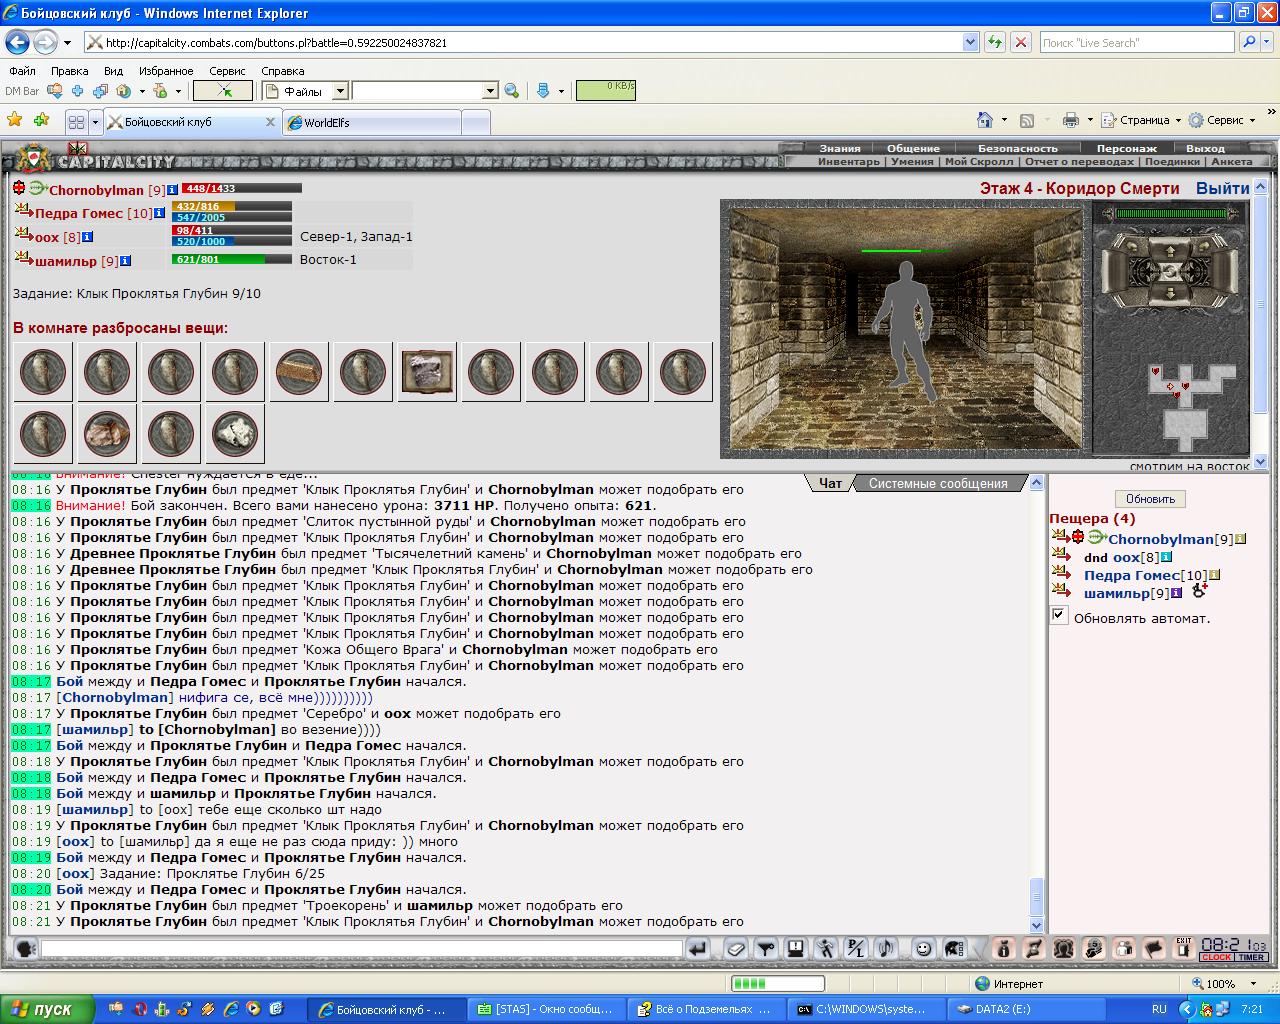
Task: Expand the Страница toolbar dropdown
Action: [1178, 120]
